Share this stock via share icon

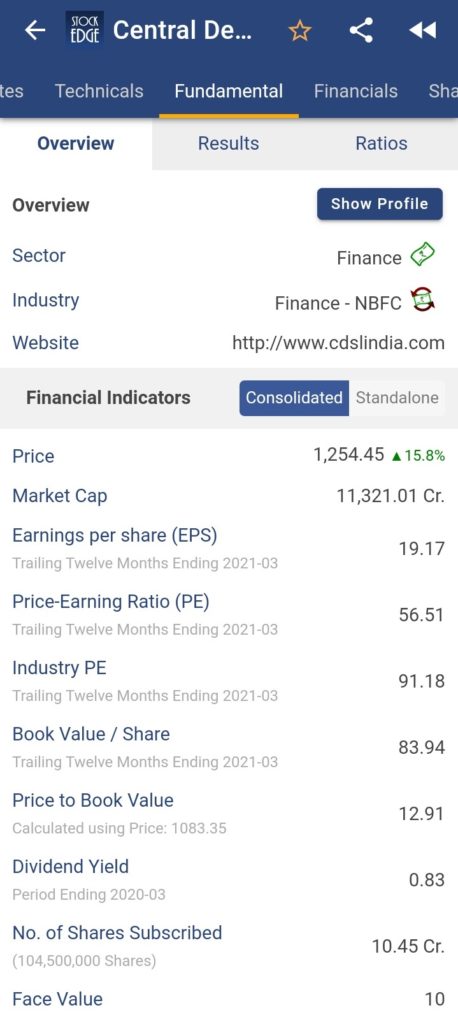[361, 30]
